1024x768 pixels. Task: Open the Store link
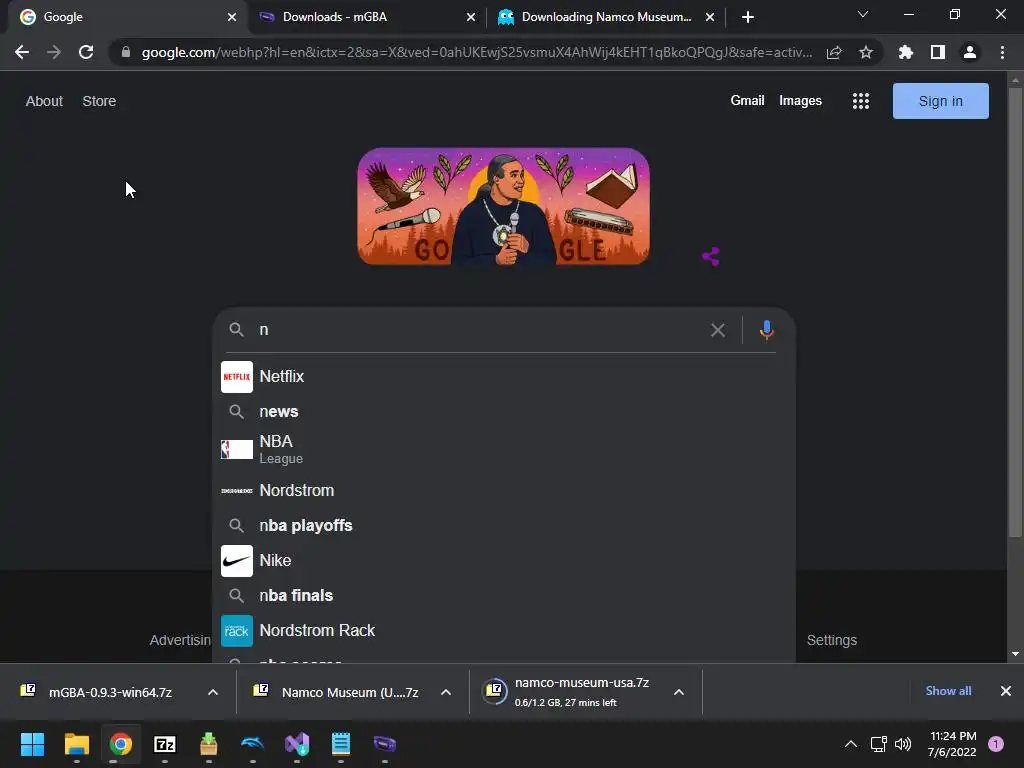[x=99, y=101]
